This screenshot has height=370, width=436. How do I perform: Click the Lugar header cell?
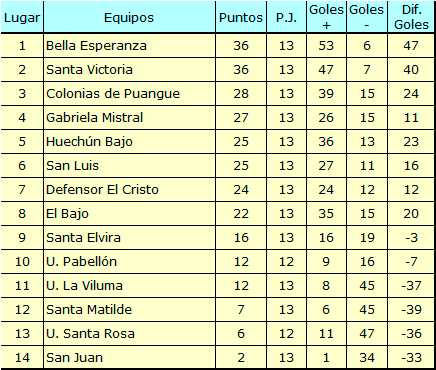22,17
